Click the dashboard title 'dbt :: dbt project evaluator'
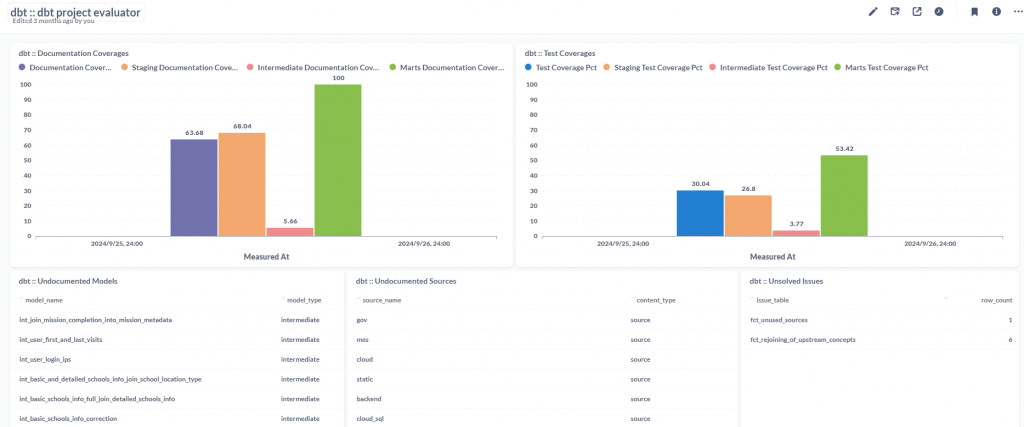Image resolution: width=1024 pixels, height=427 pixels. click(75, 12)
